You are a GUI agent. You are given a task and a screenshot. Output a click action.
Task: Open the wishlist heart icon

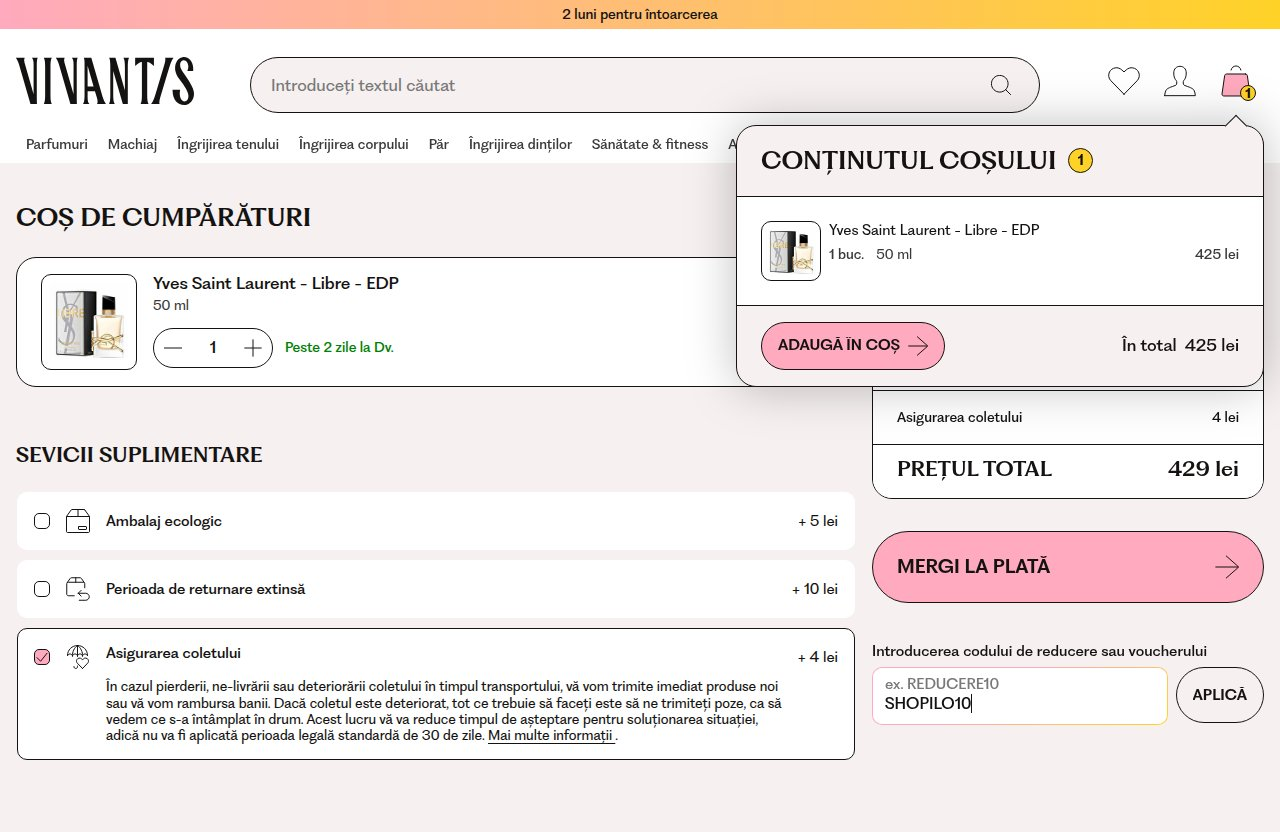tap(1124, 81)
